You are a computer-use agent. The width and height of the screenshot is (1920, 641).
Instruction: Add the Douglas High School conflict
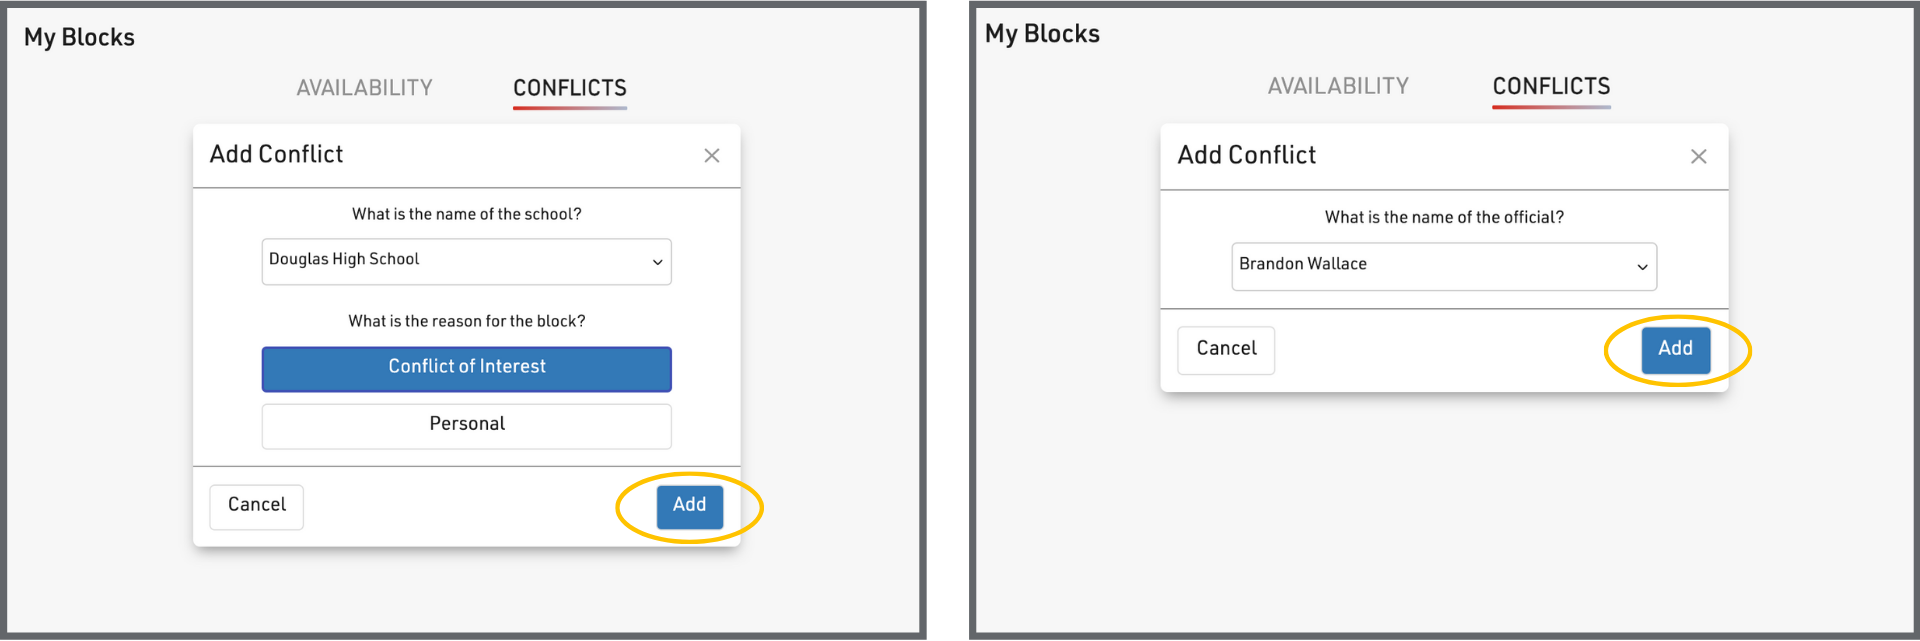[x=689, y=506]
